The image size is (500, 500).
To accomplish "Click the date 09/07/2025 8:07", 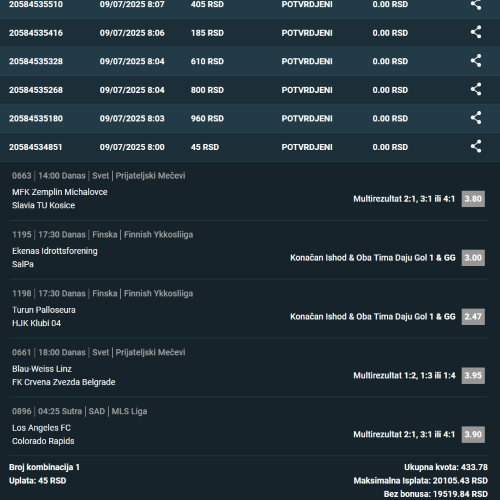I will pyautogui.click(x=132, y=4).
